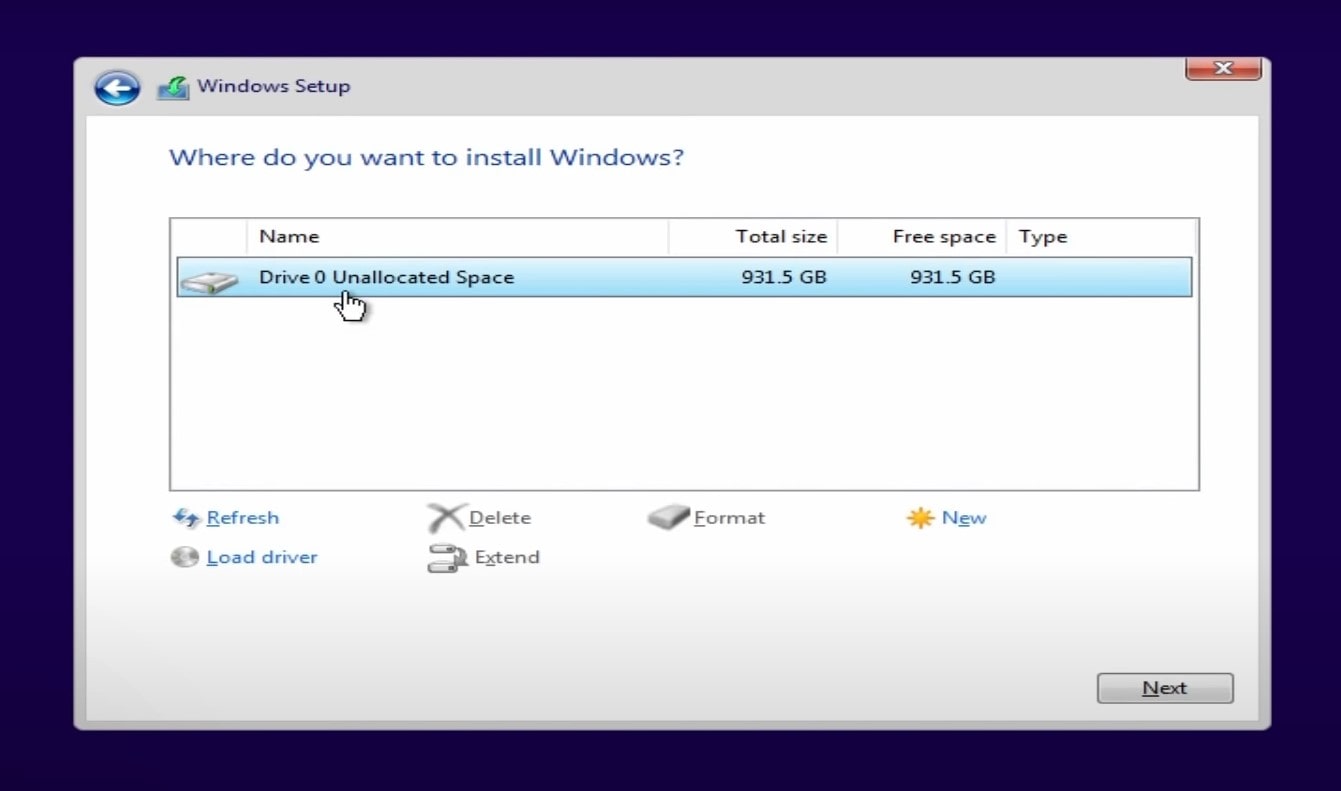Click the New partition star icon
The image size is (1341, 791).
coord(920,518)
